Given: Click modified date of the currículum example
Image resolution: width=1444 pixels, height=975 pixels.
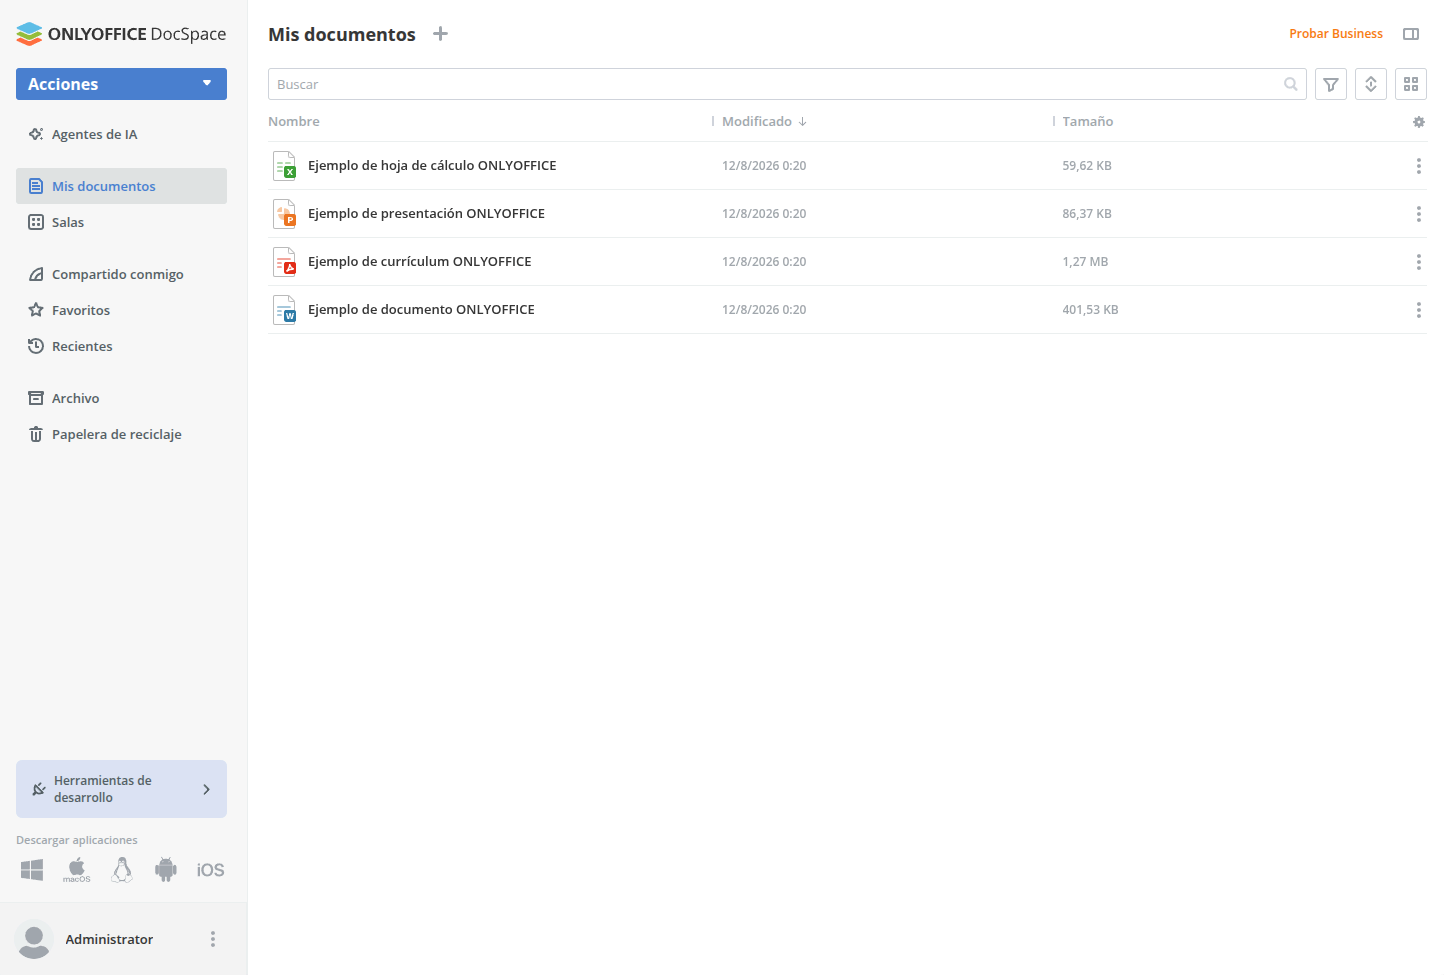Looking at the screenshot, I should coord(764,262).
